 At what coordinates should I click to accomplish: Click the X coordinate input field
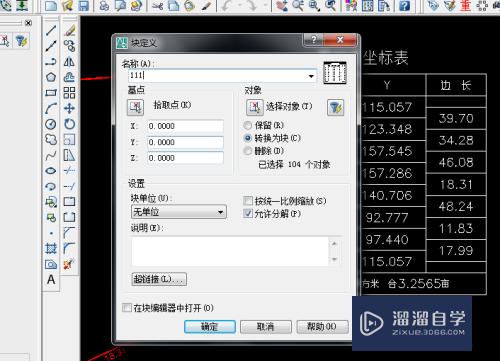point(185,126)
